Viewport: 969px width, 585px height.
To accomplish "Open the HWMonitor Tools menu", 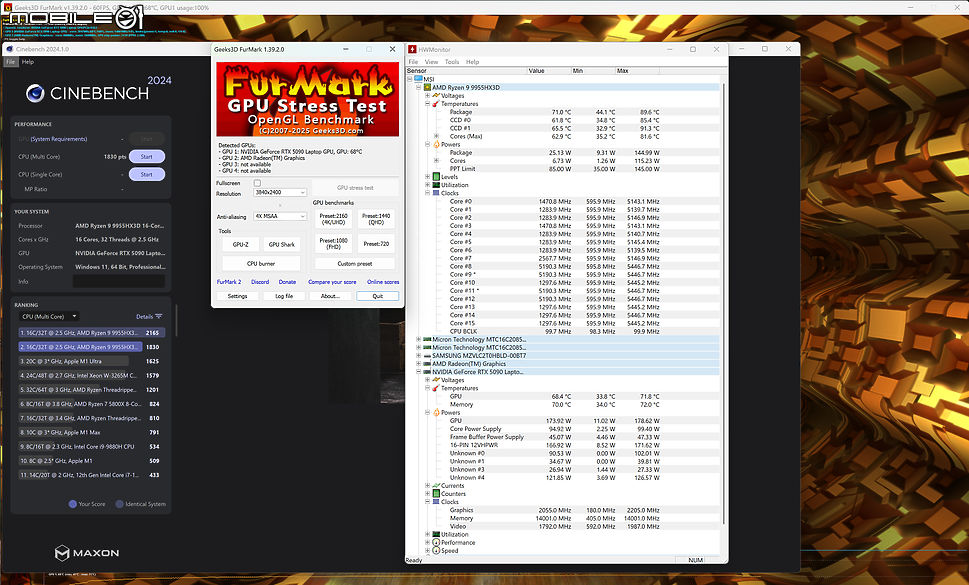I will coord(452,62).
